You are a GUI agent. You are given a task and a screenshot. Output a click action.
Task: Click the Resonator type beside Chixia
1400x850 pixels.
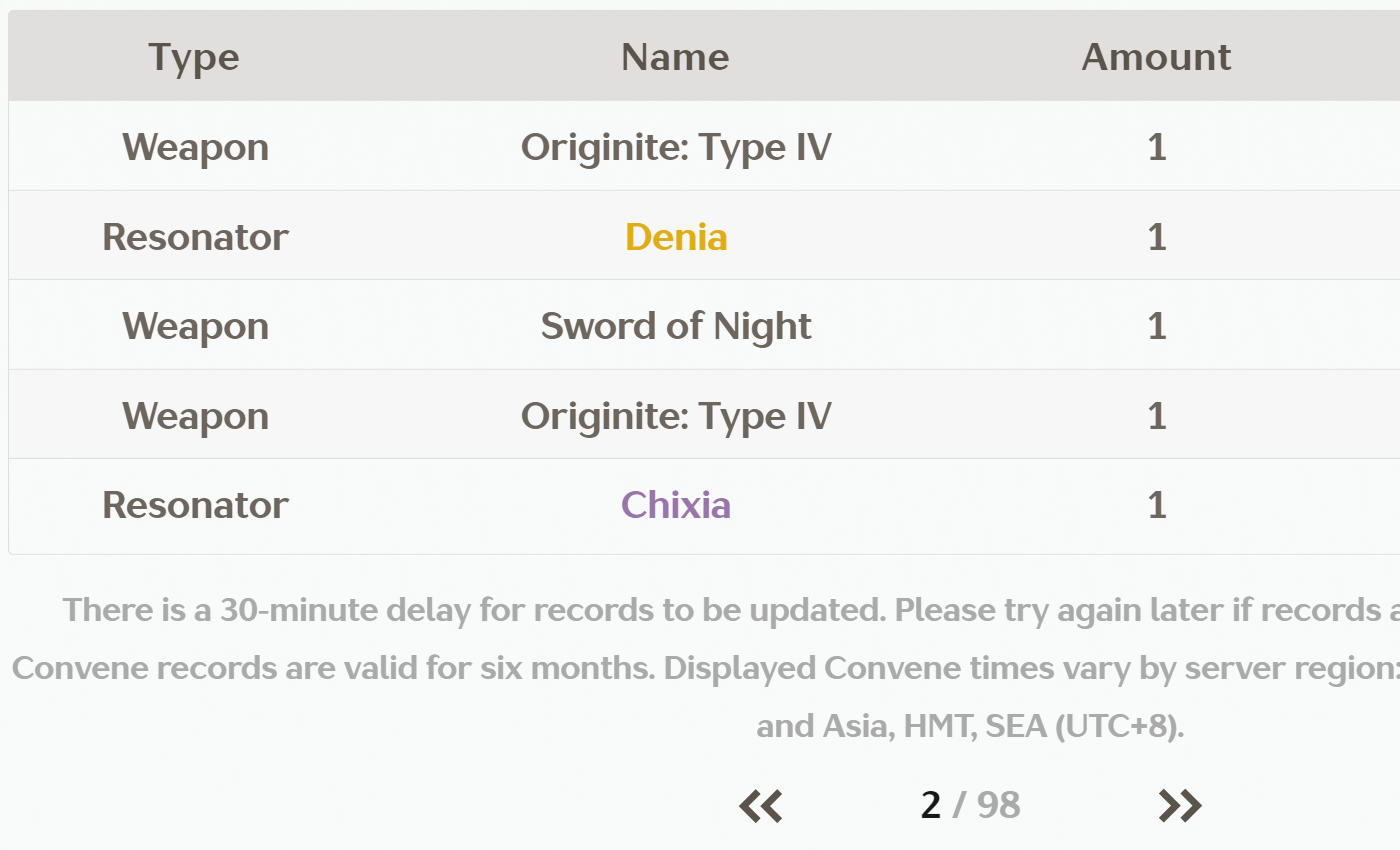click(195, 505)
